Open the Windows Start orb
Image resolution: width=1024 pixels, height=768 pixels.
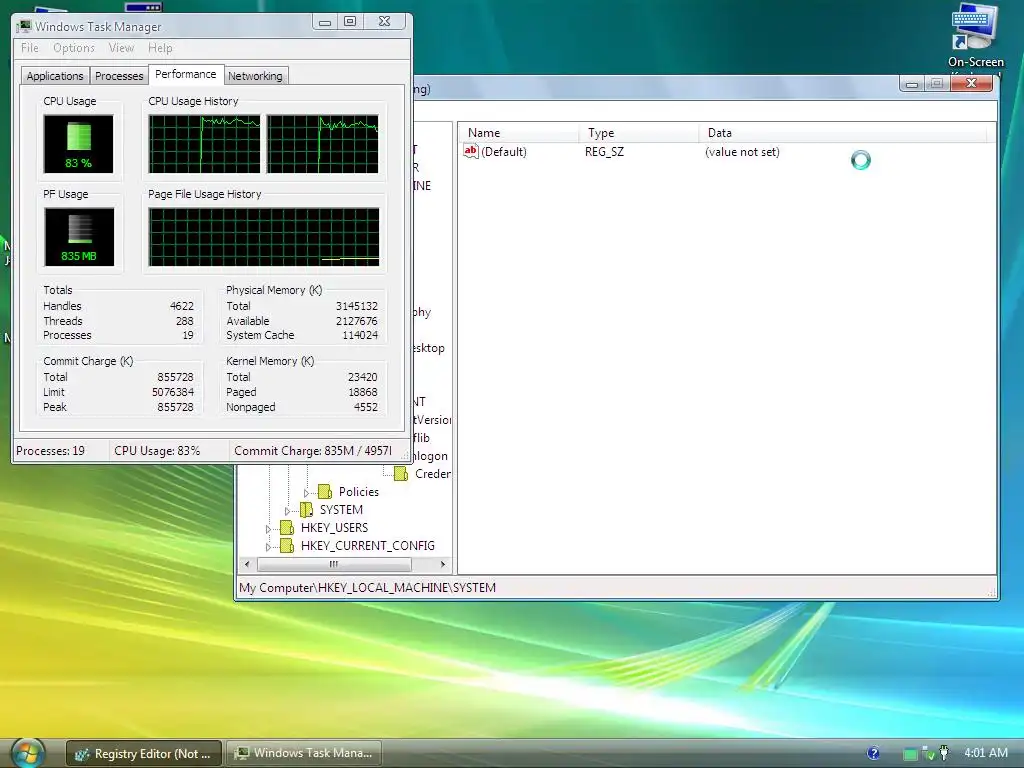(27, 752)
